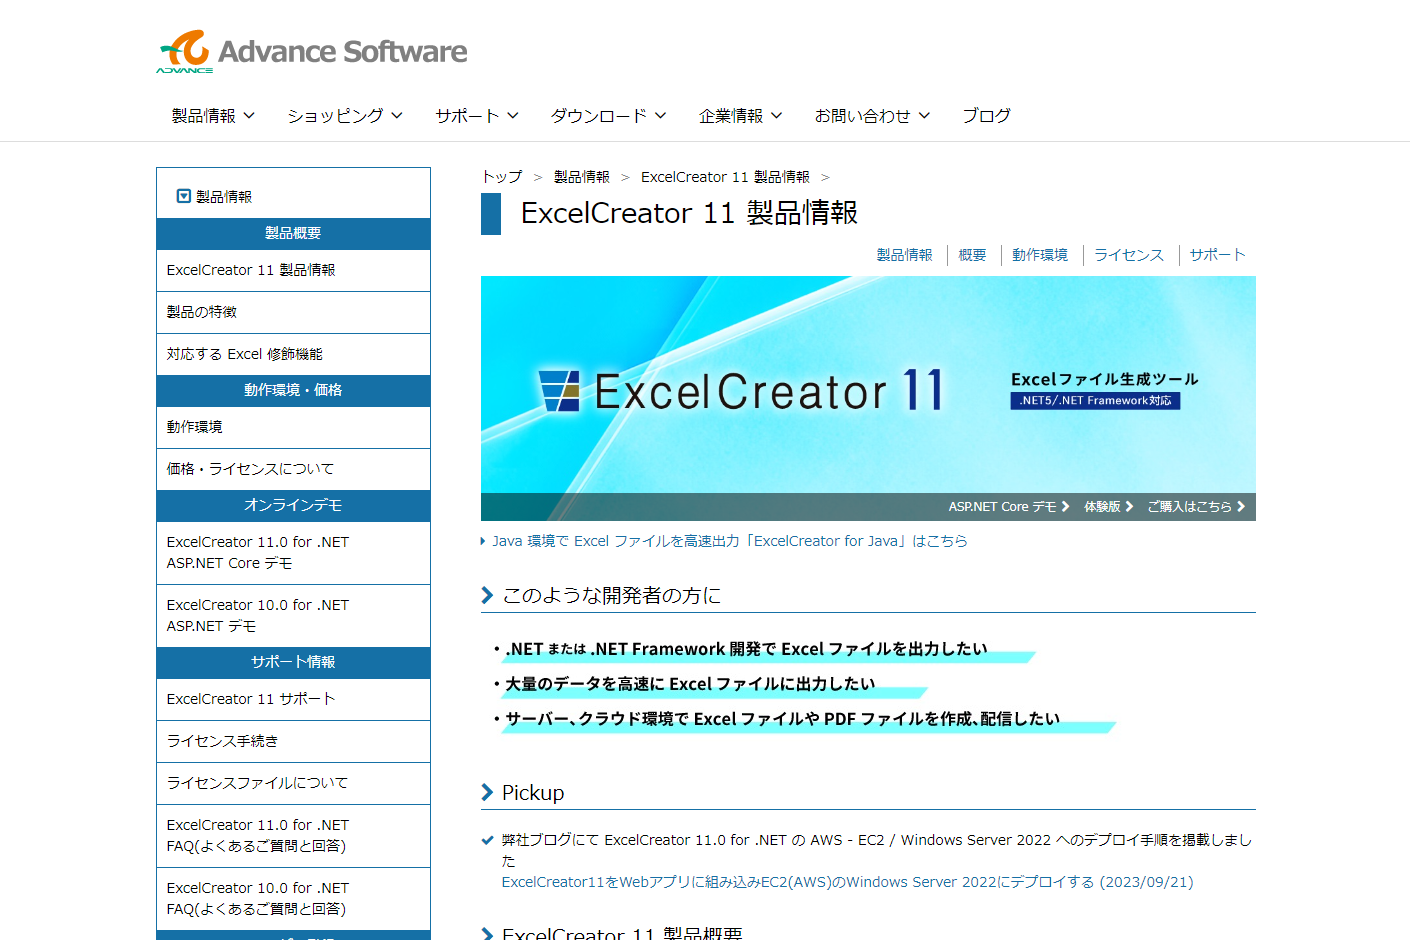Click the Advance Software logo
1410x940 pixels.
tap(312, 51)
